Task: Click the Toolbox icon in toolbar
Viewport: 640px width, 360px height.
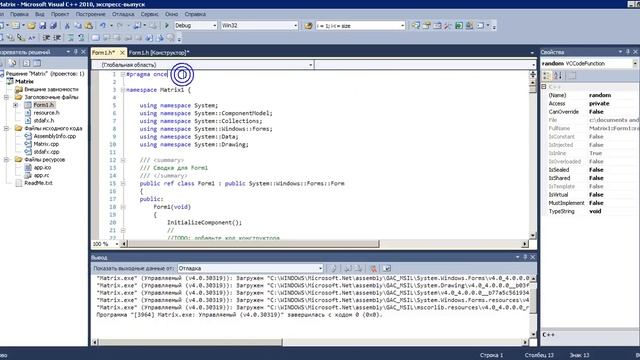Action: [448, 25]
